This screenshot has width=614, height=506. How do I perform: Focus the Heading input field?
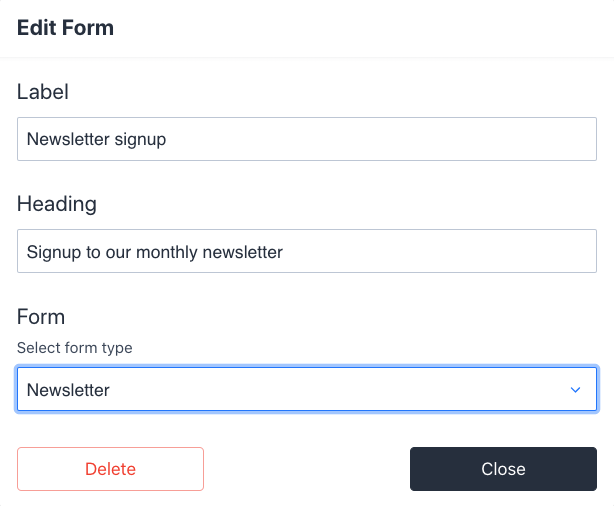click(x=306, y=252)
